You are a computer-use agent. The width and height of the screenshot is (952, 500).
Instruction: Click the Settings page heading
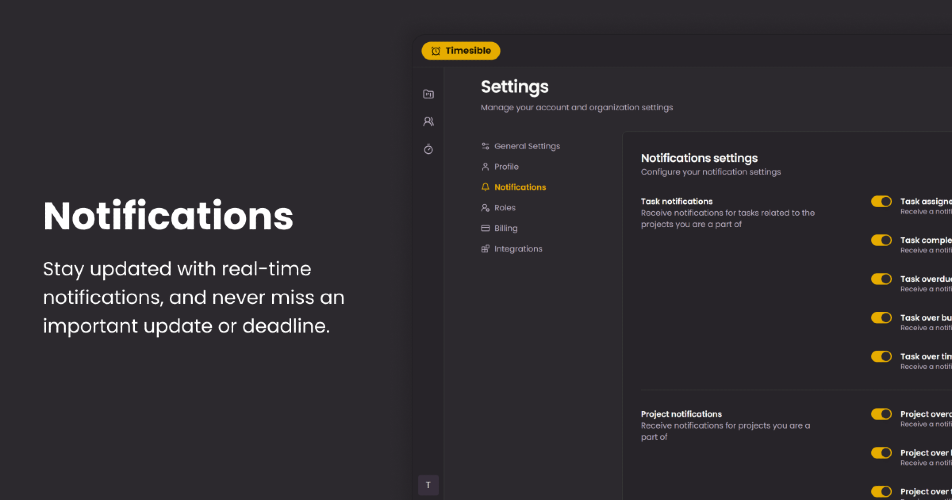click(515, 87)
